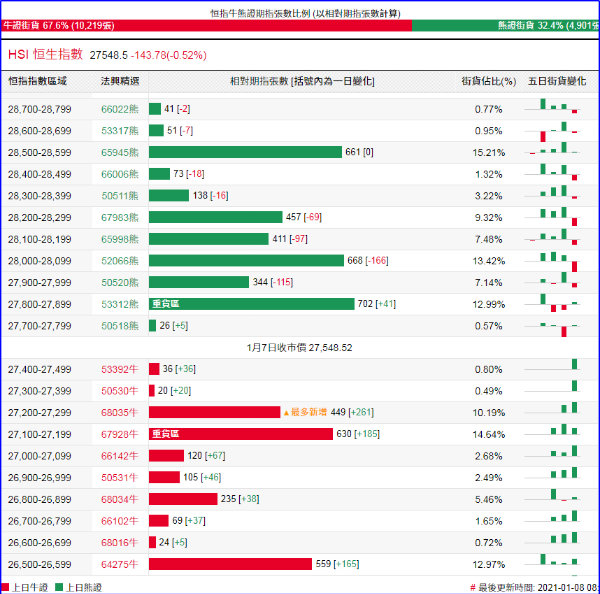
Task: Click red bar for 26,800-26,899 zone
Action: coord(183,499)
